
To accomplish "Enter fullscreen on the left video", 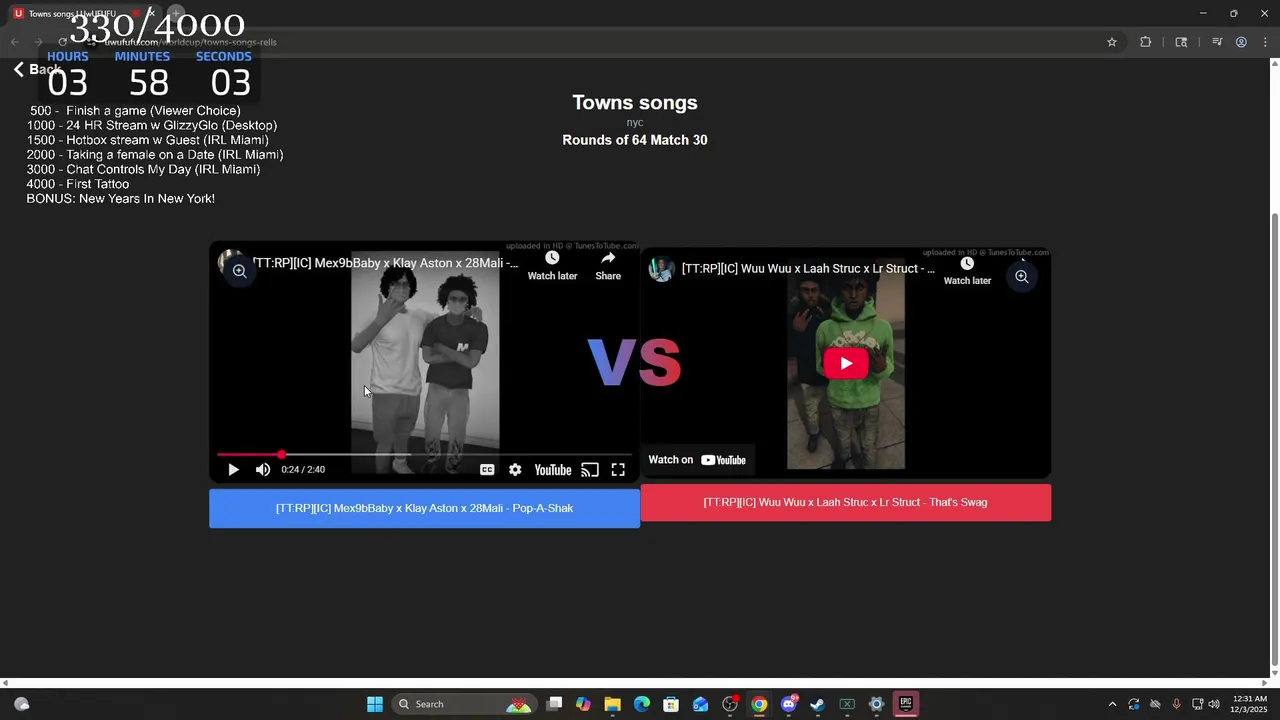I will [618, 470].
